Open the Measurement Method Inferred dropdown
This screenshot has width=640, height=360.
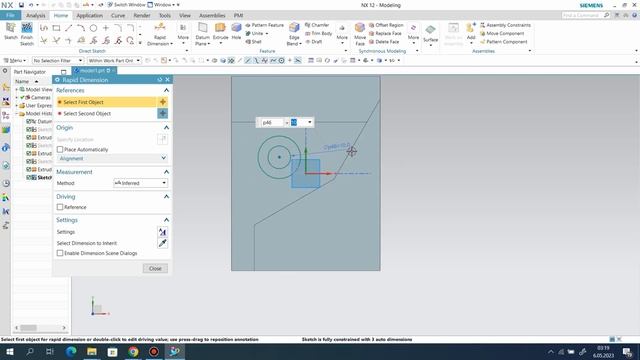(140, 183)
